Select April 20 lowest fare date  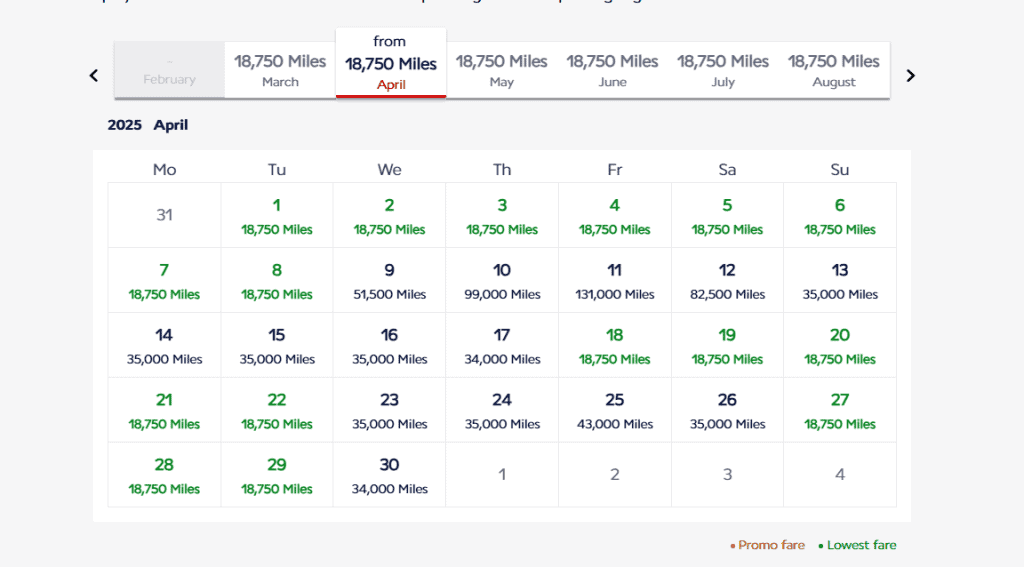pos(839,345)
